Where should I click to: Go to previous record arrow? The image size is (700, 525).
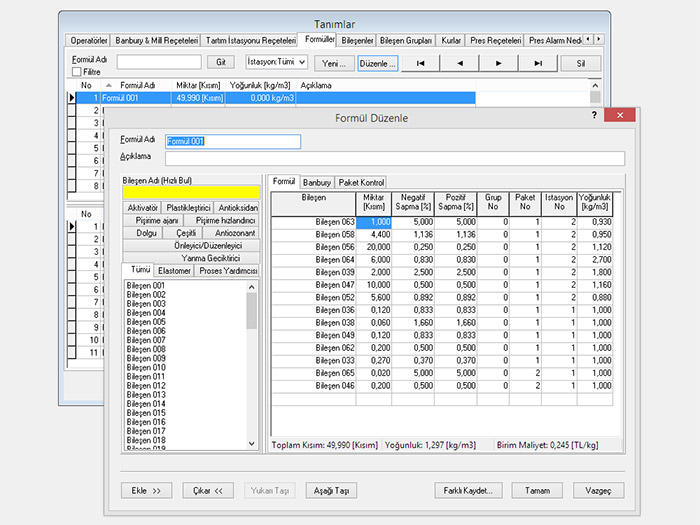click(459, 62)
